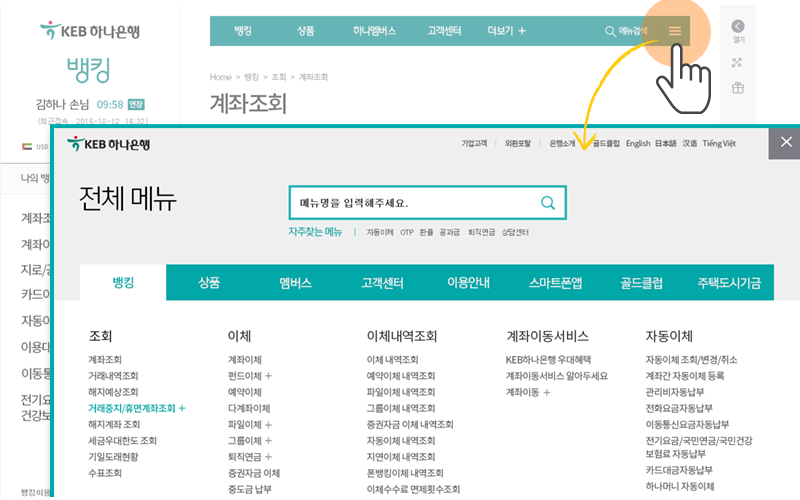This screenshot has width=800, height=500.
Task: Click the magnifier icon beside 메뉴검색
Action: [x=610, y=31]
